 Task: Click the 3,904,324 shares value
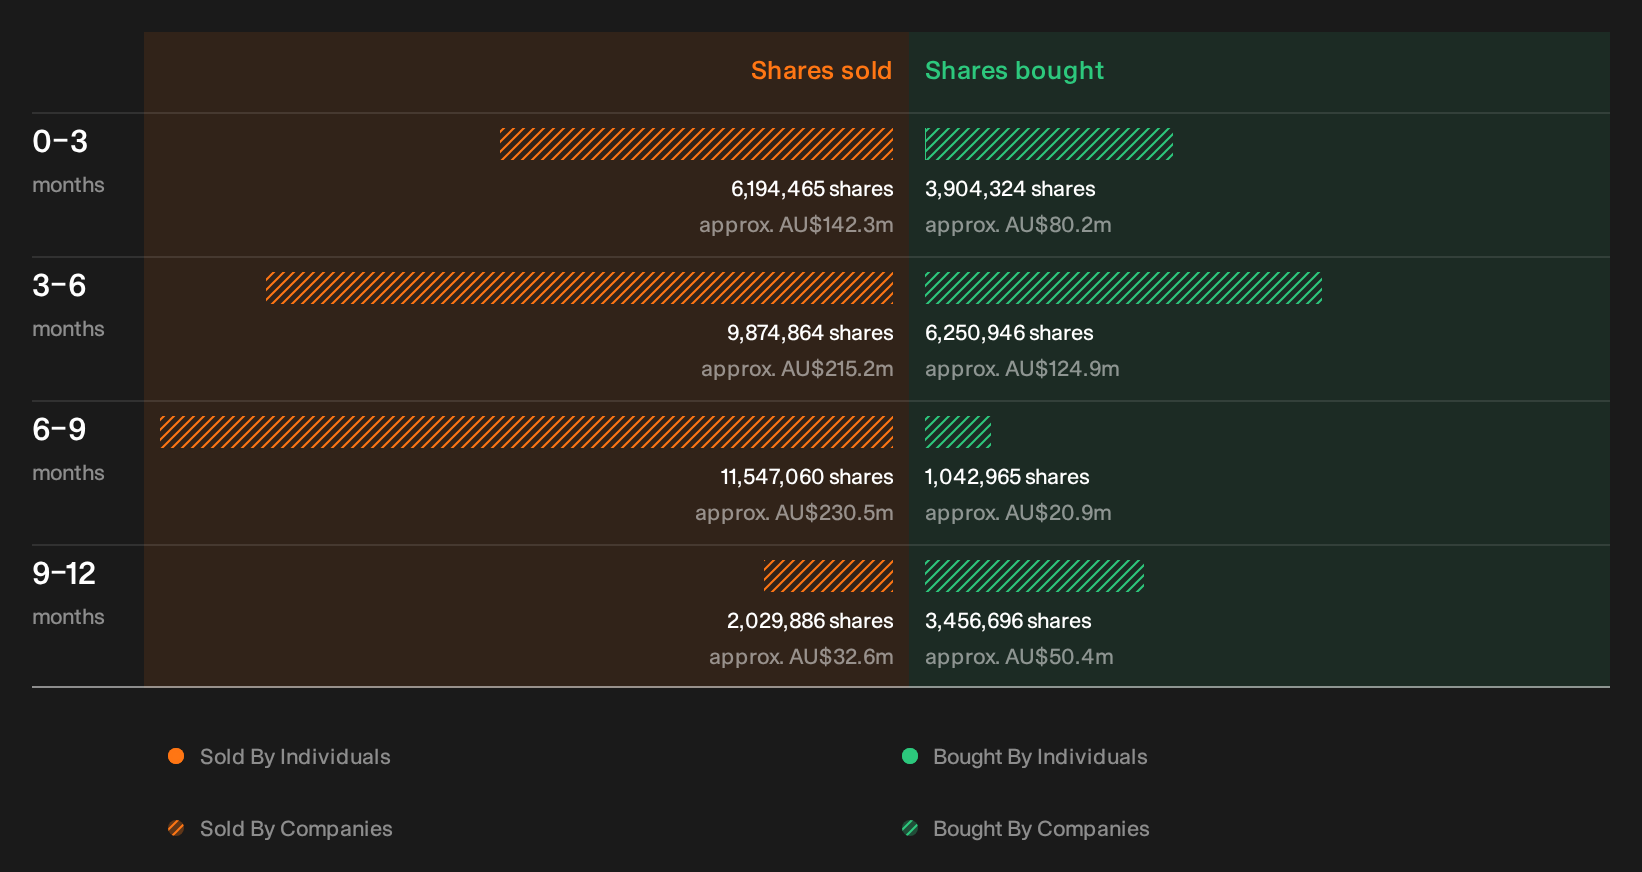(1010, 189)
